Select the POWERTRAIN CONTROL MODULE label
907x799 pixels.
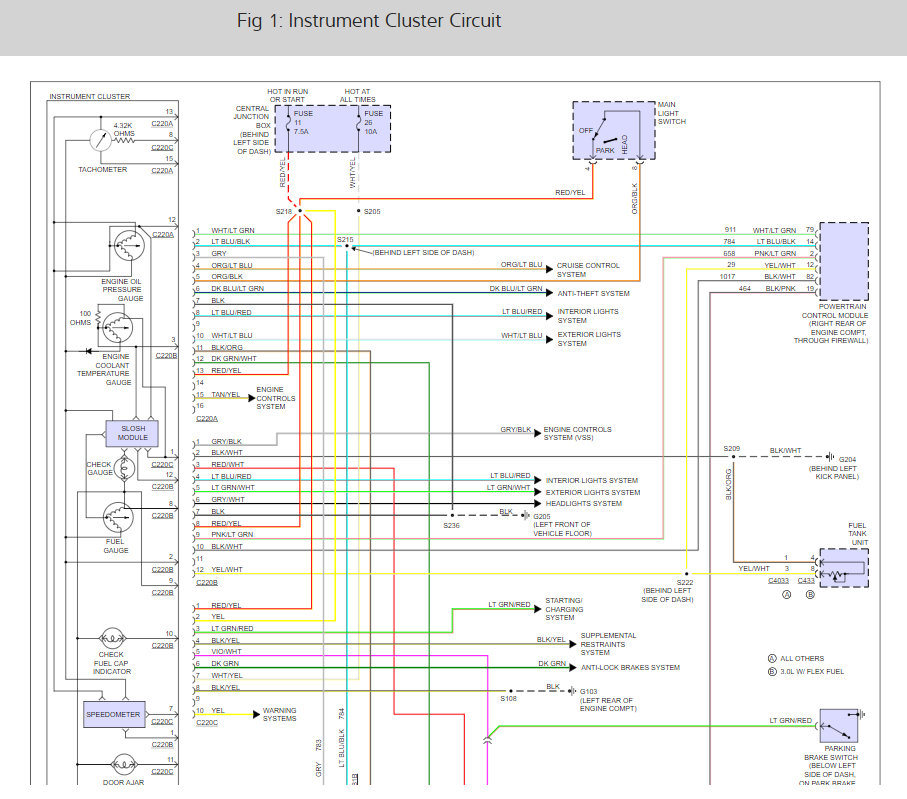831,324
